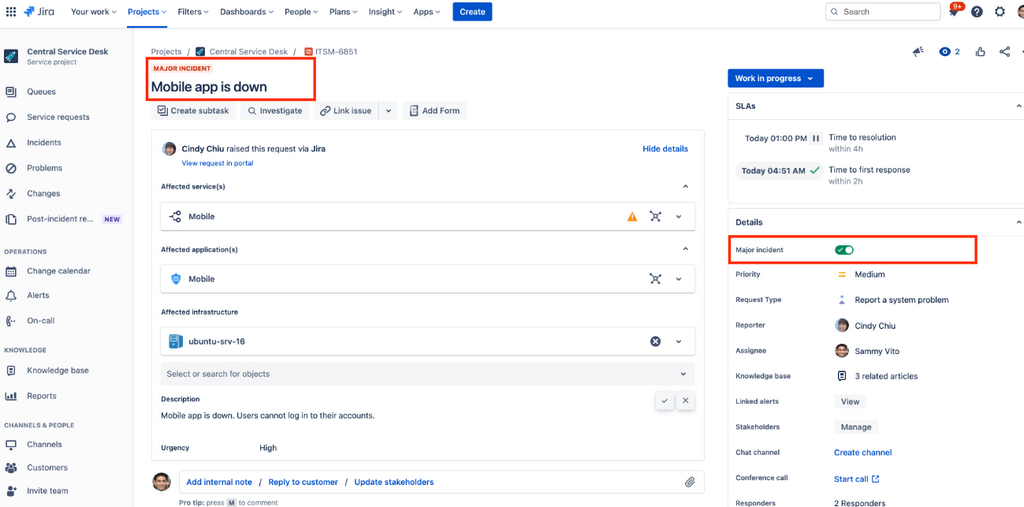This screenshot has width=1024, height=507.
Task: Open the app switcher grid icon
Action: (10, 12)
